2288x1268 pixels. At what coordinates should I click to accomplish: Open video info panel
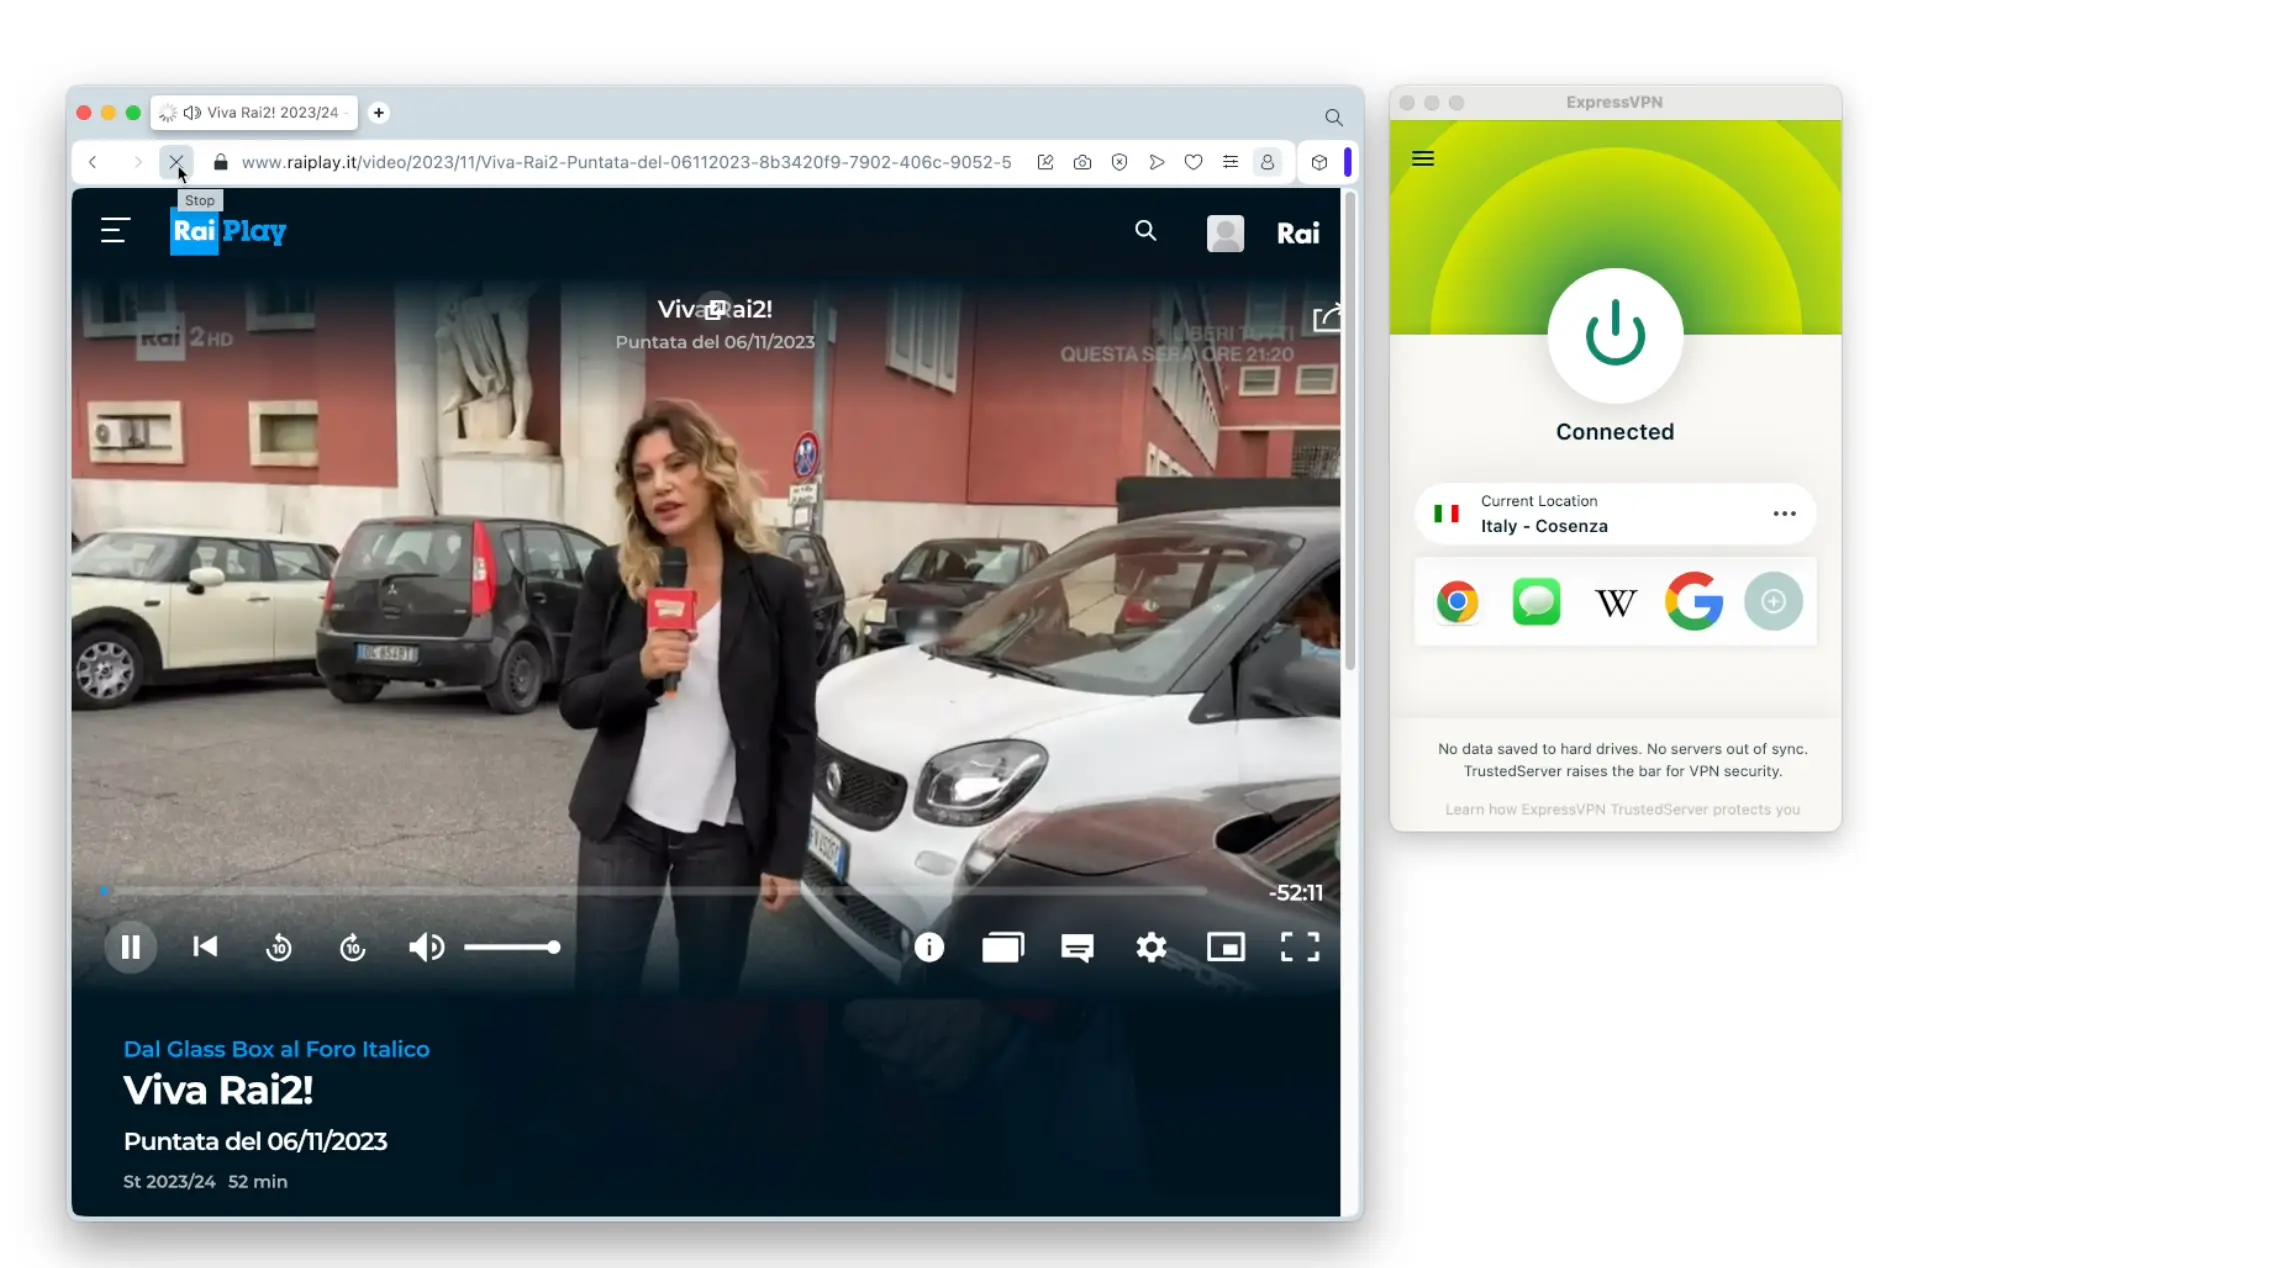928,947
